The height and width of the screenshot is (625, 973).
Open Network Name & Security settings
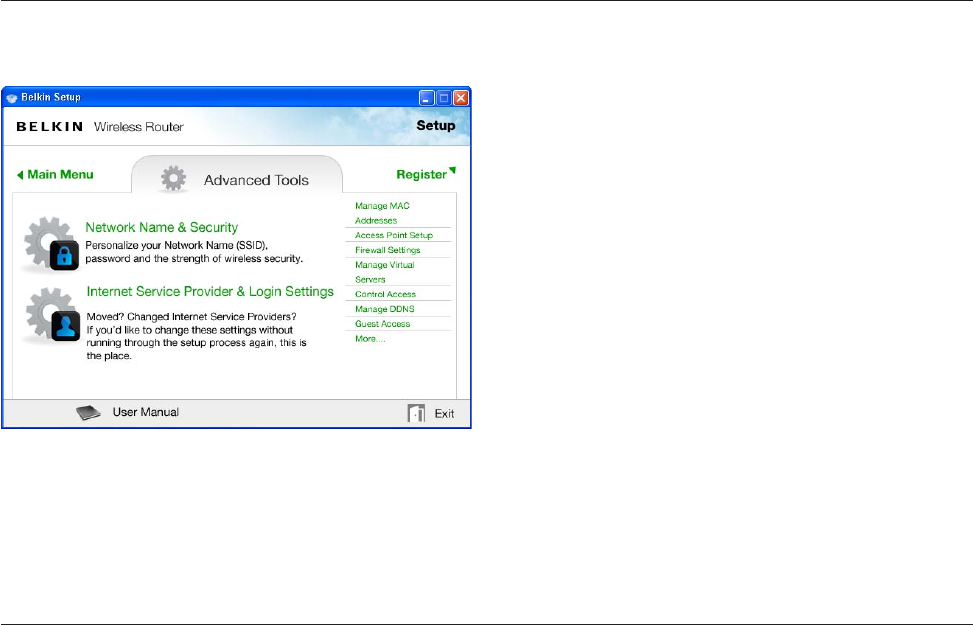[x=161, y=227]
